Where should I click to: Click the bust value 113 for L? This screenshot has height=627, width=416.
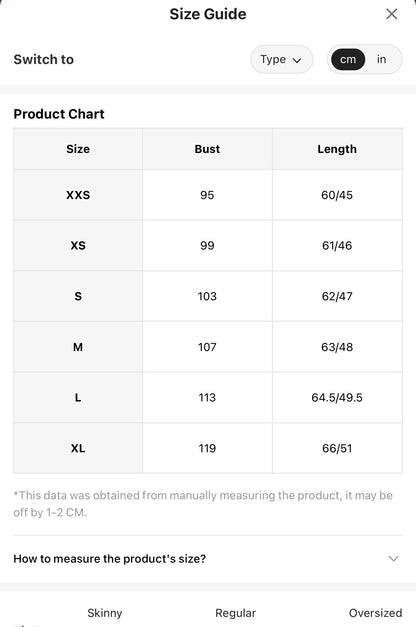pyautogui.click(x=207, y=397)
